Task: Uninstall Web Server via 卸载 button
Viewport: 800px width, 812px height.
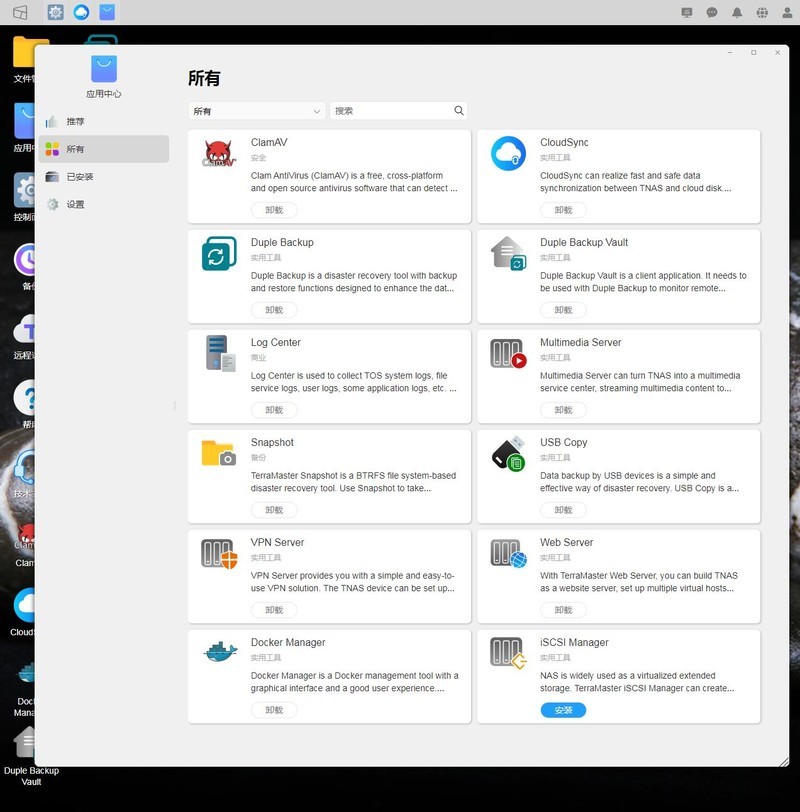Action: (563, 610)
